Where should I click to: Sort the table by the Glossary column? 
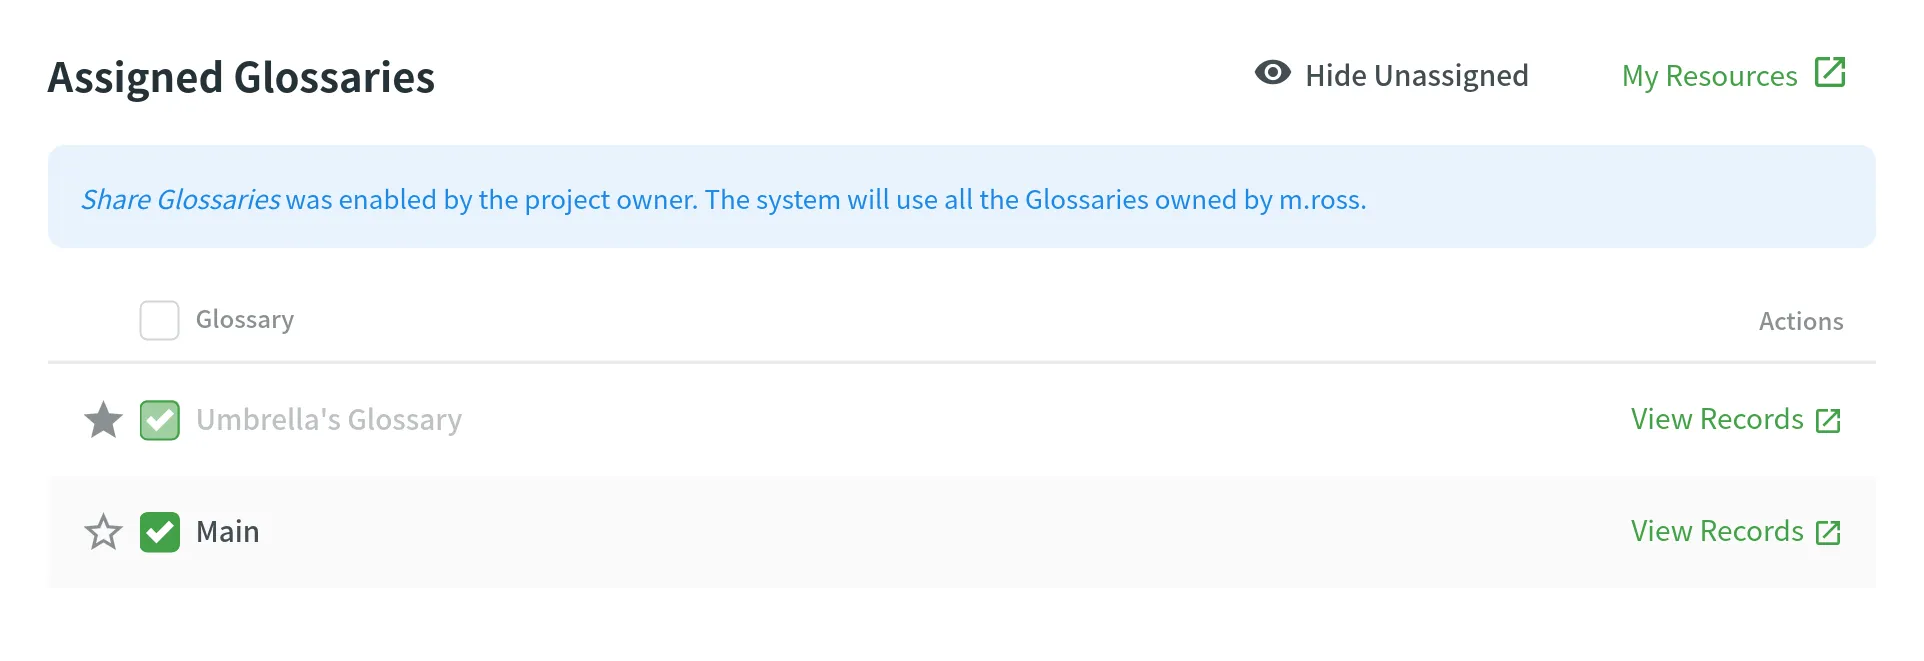coord(244,320)
